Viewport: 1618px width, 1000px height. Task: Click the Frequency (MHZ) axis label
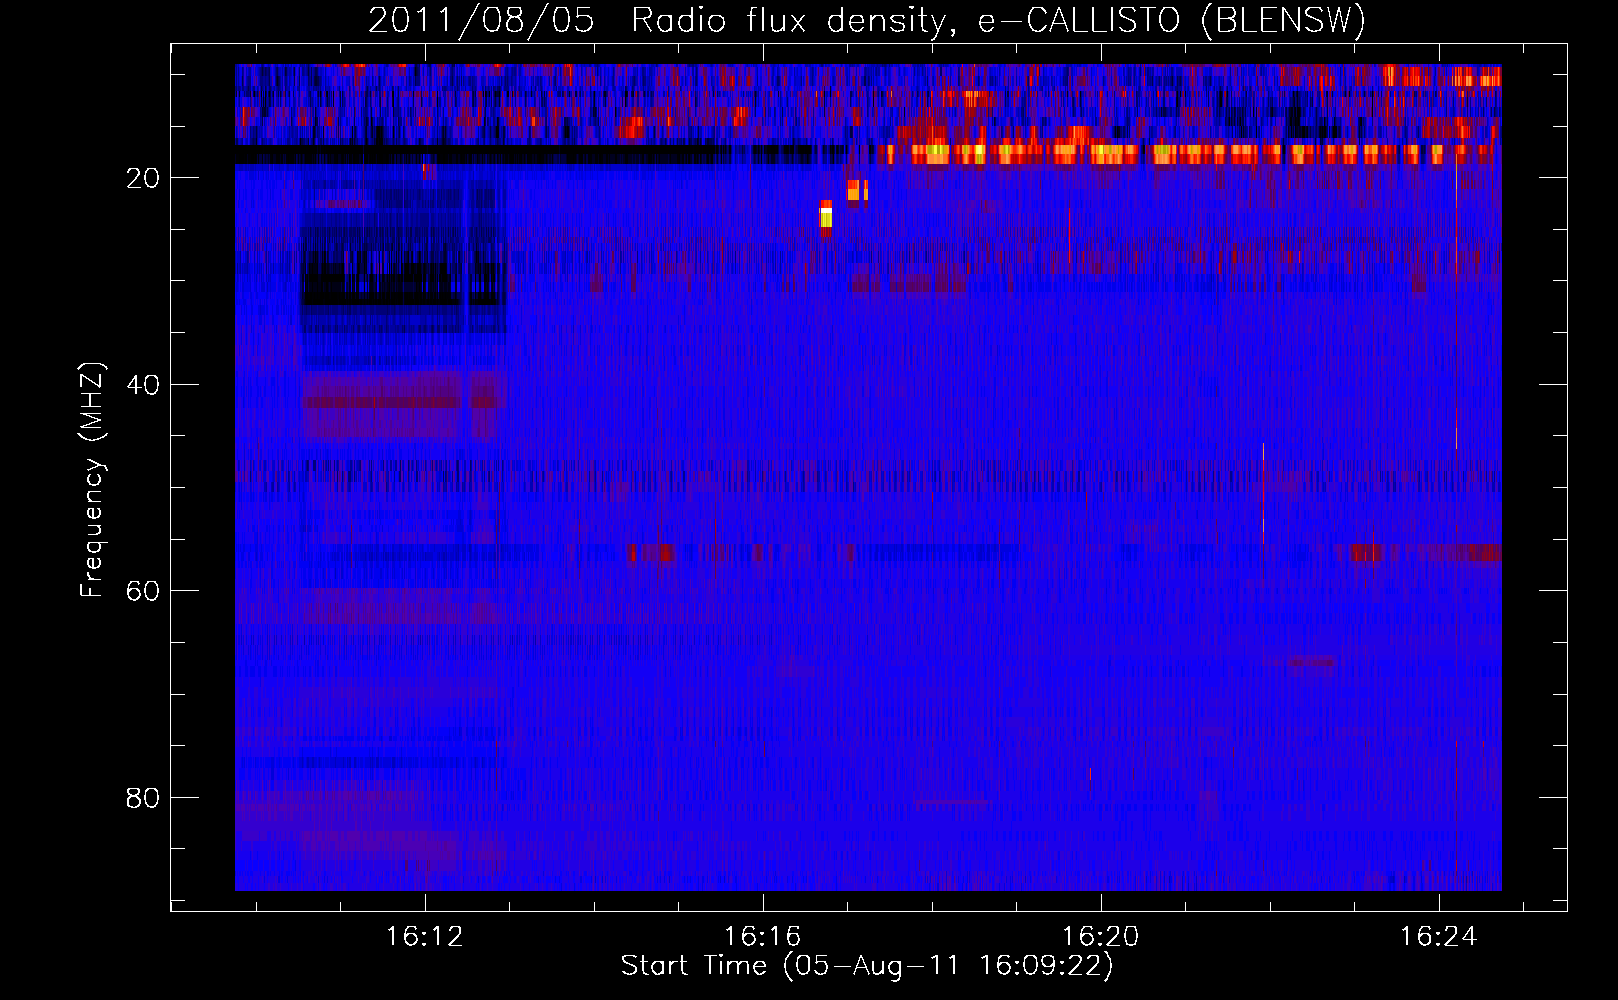(x=92, y=480)
